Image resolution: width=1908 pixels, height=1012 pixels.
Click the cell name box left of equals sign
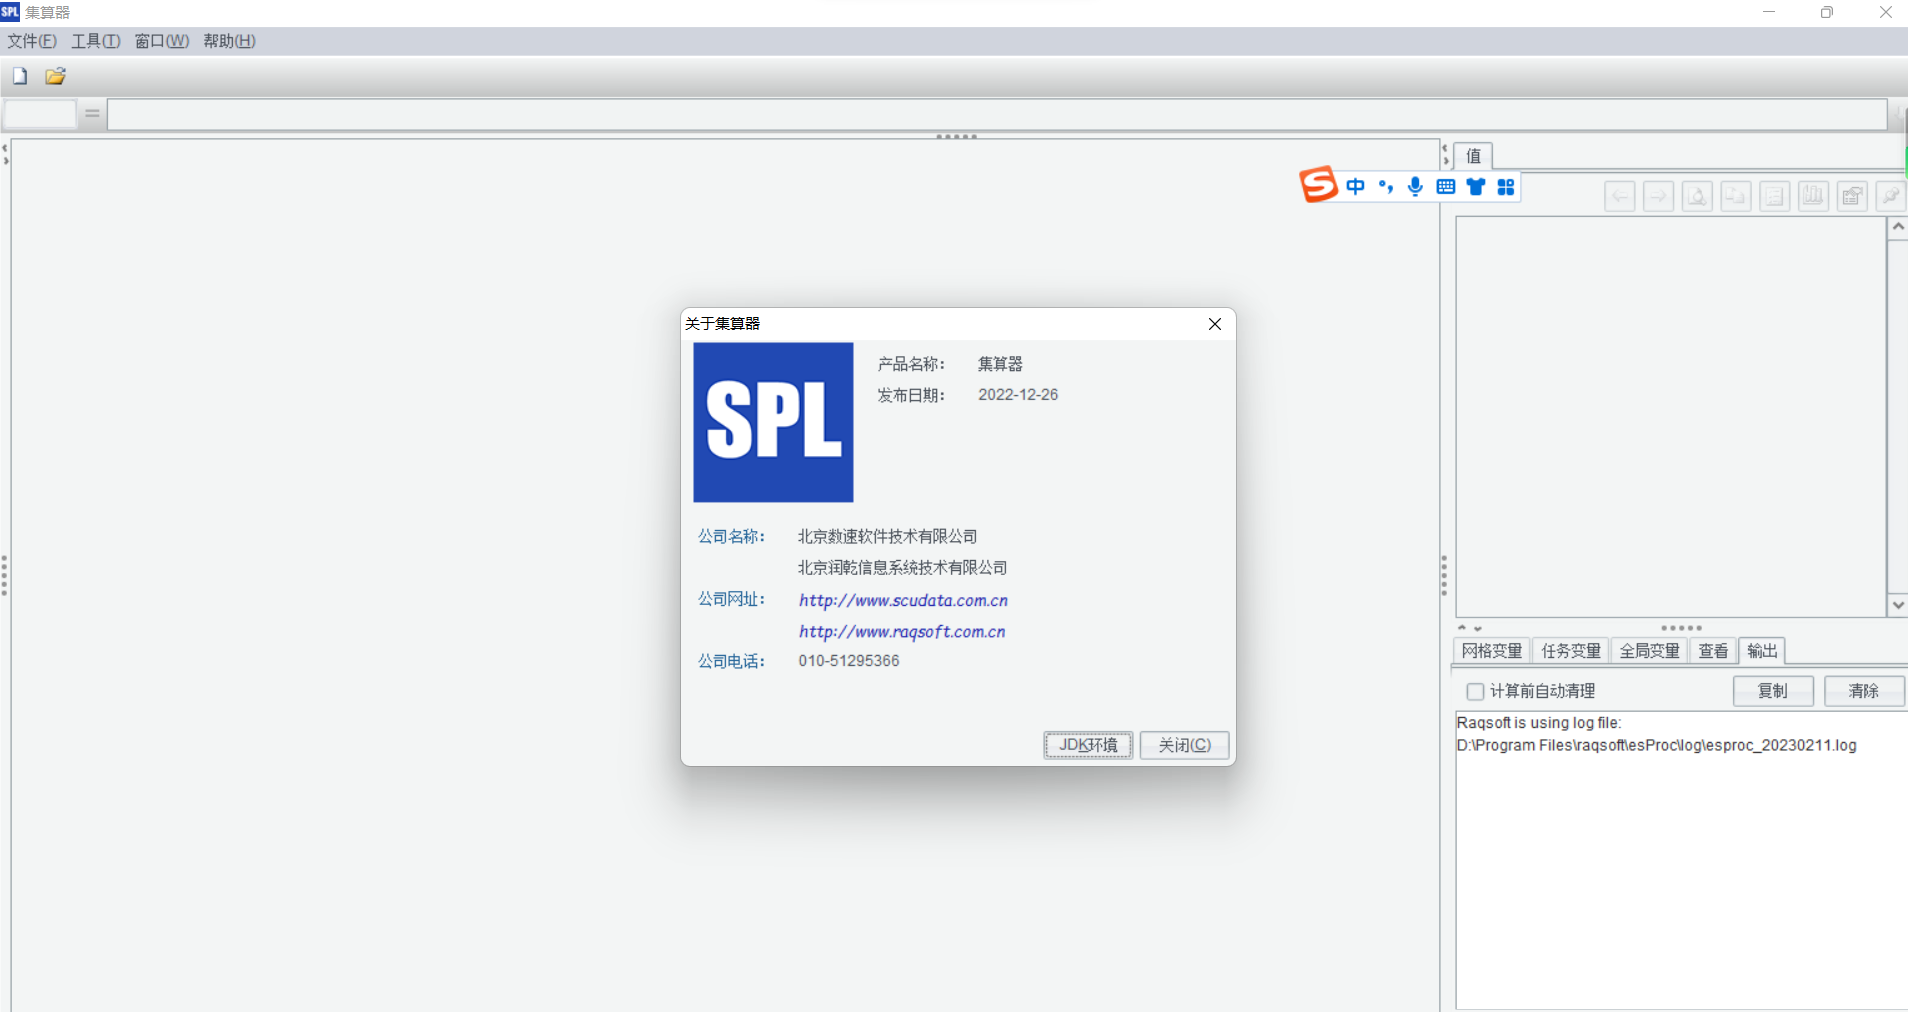click(x=40, y=114)
